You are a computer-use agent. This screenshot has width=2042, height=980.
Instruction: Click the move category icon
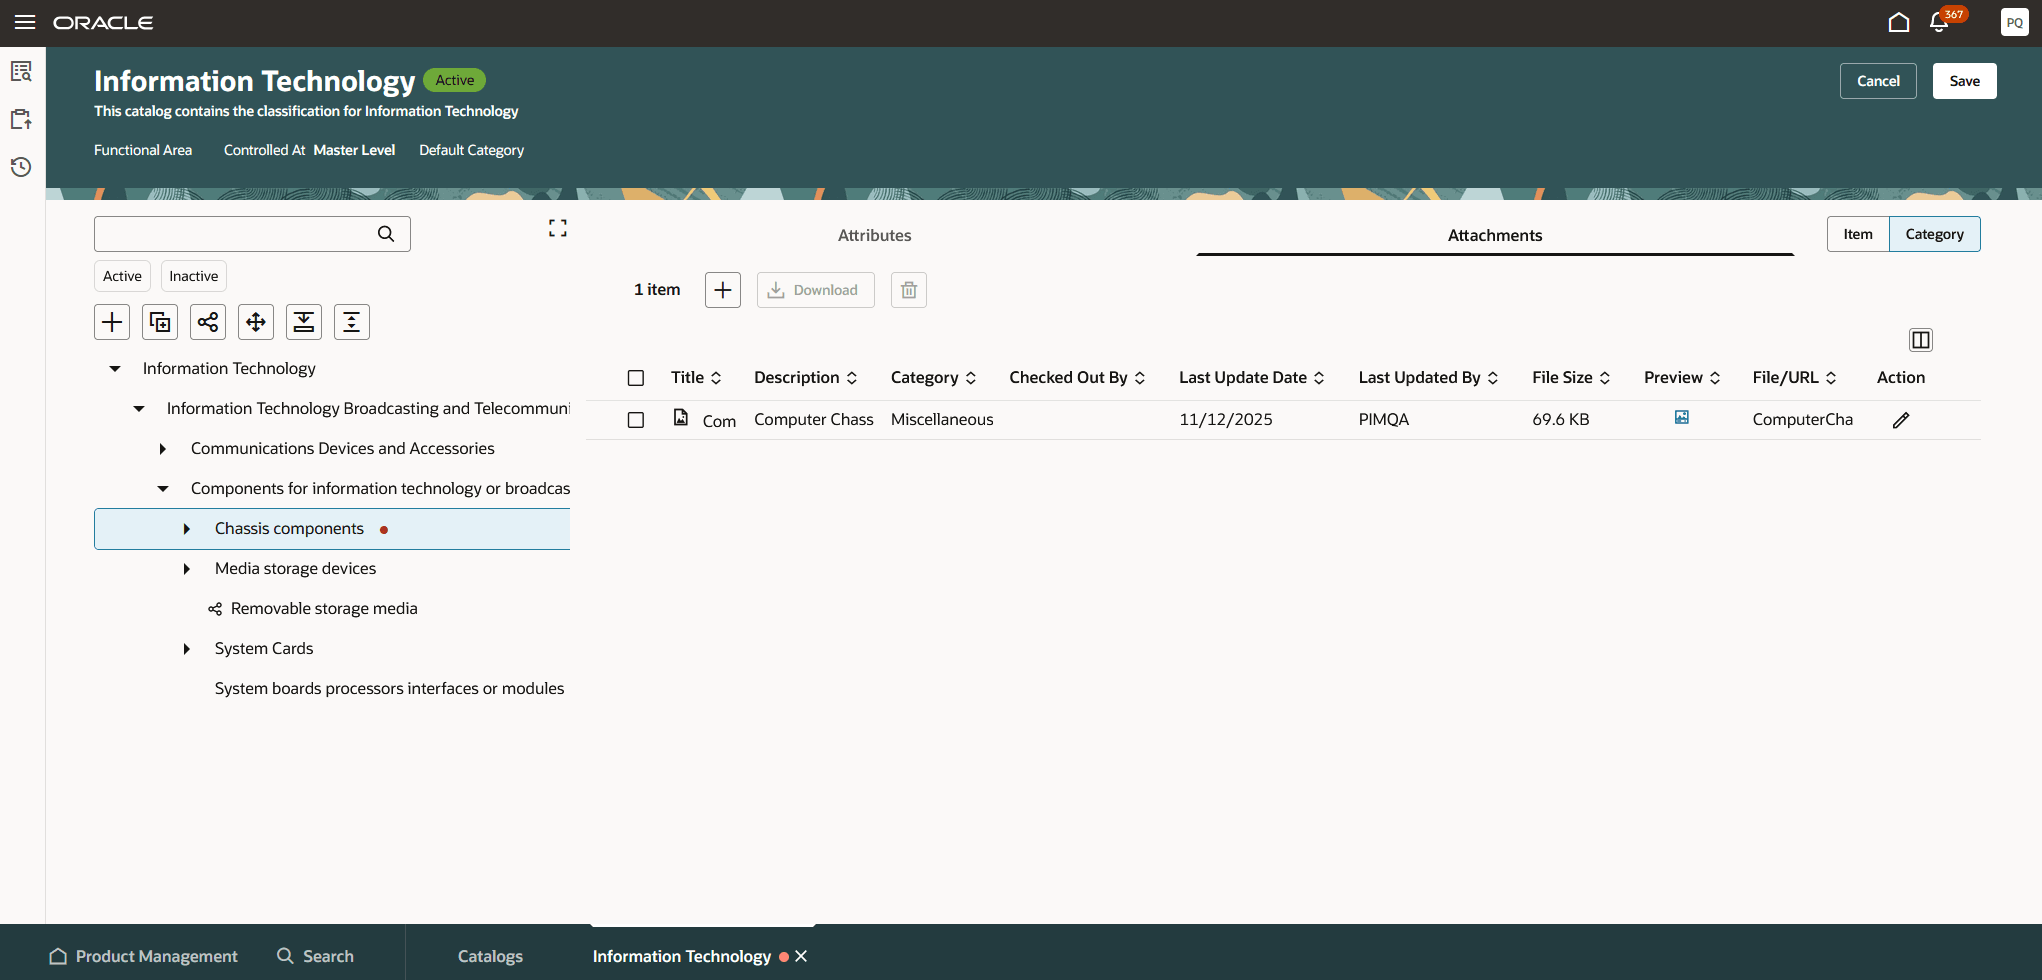256,322
